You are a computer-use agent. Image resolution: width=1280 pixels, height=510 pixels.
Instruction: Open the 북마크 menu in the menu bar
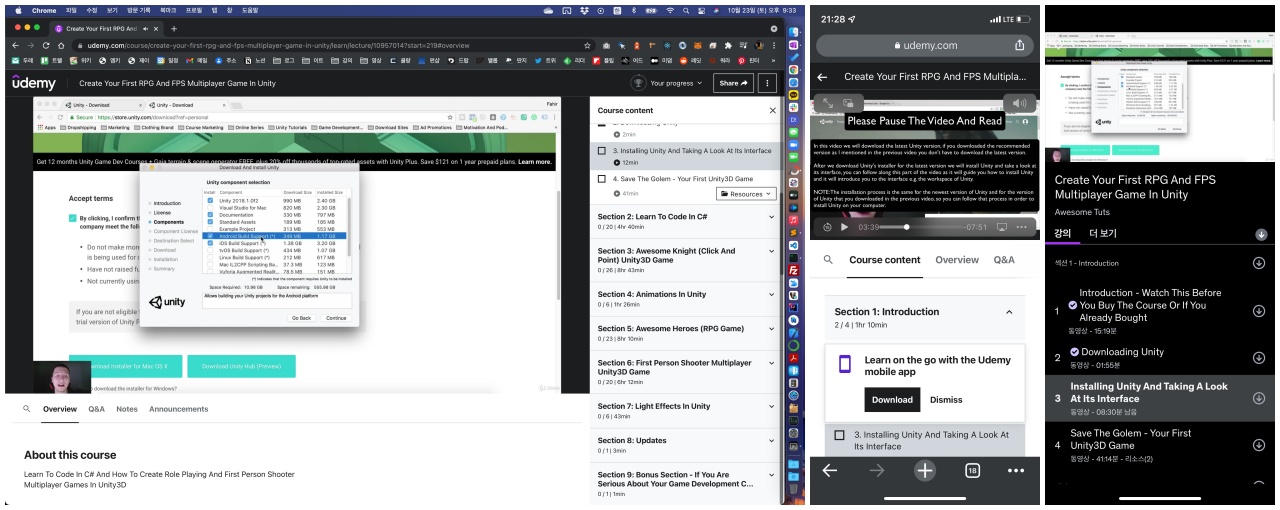[170, 10]
